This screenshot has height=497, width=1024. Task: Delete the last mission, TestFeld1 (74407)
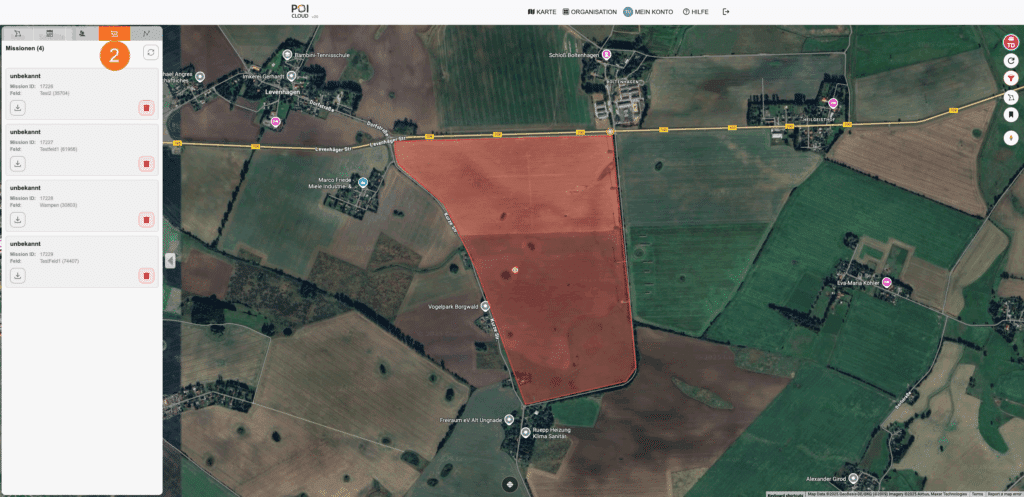coord(146,275)
